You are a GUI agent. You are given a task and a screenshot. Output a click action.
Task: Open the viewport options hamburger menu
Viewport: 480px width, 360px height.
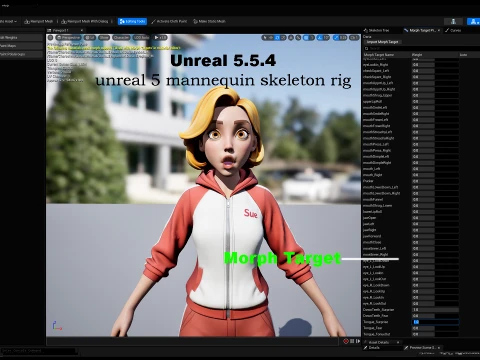click(x=51, y=38)
